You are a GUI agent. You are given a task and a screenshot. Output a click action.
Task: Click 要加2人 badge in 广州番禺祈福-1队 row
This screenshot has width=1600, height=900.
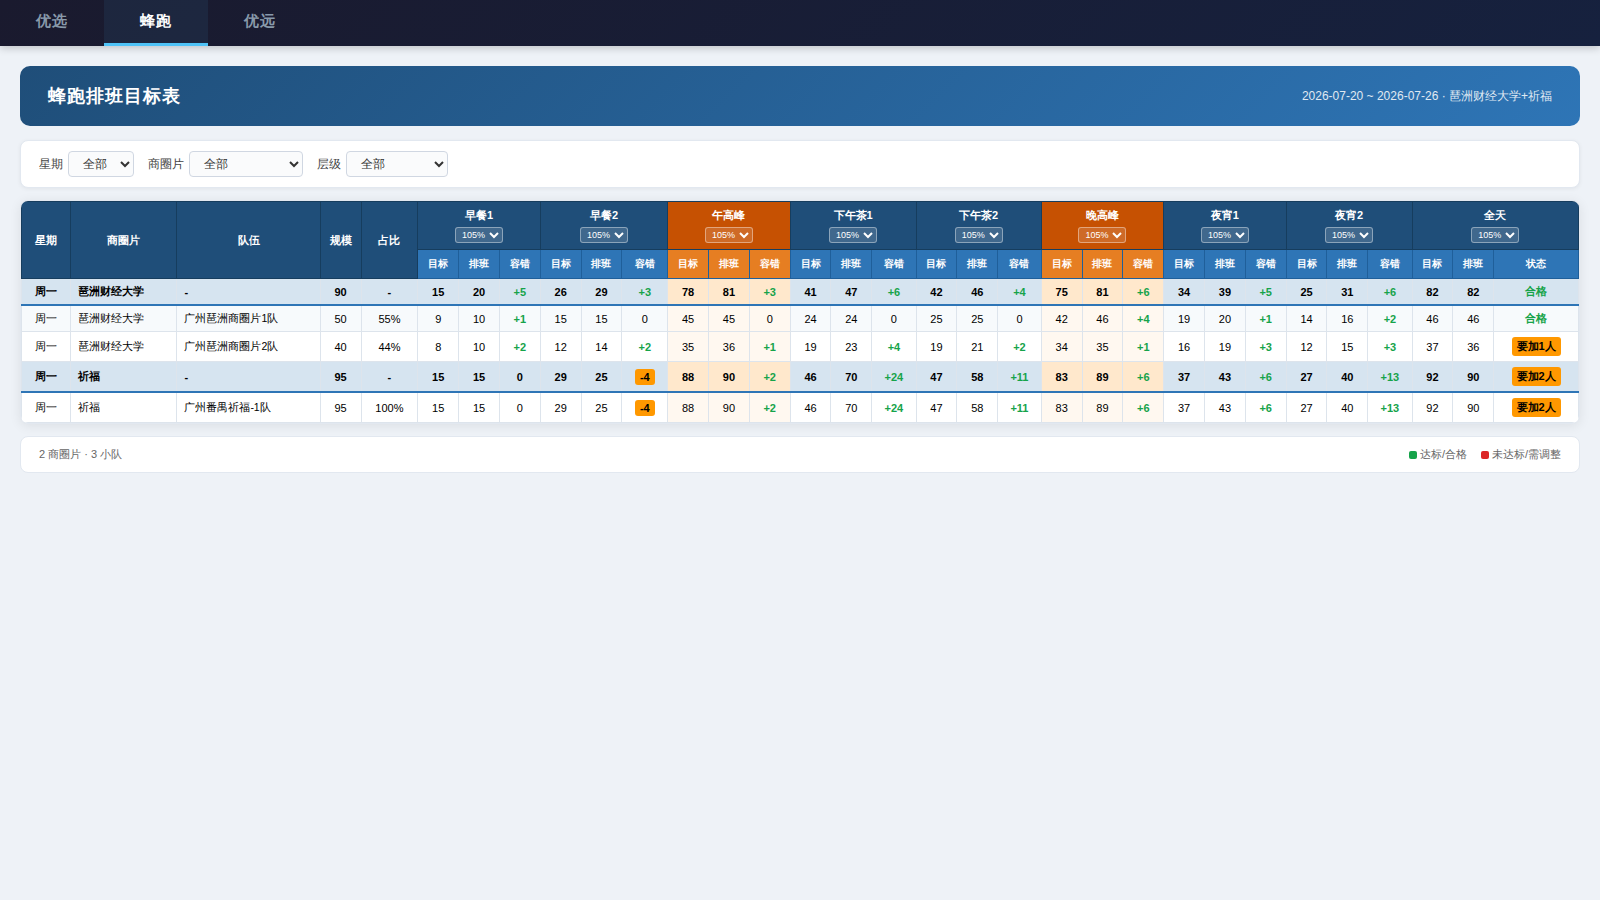click(1536, 408)
